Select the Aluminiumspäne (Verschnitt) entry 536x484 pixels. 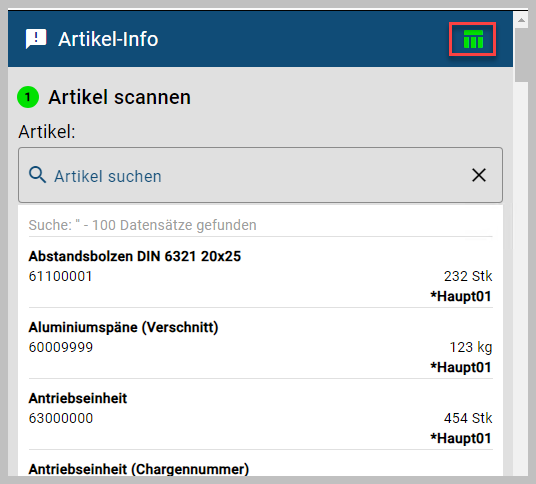[260, 346]
